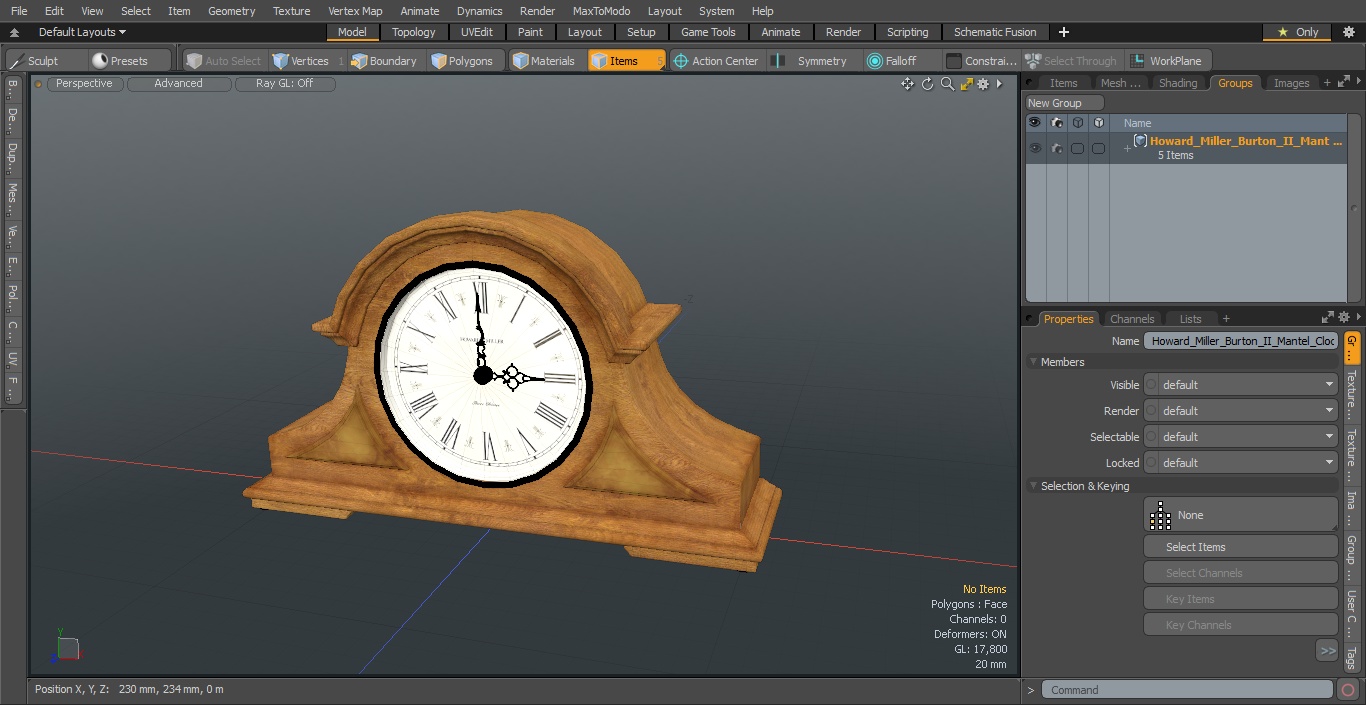Viewport: 1366px width, 705px height.
Task: Click the None keying set button
Action: pyautogui.click(x=1240, y=515)
